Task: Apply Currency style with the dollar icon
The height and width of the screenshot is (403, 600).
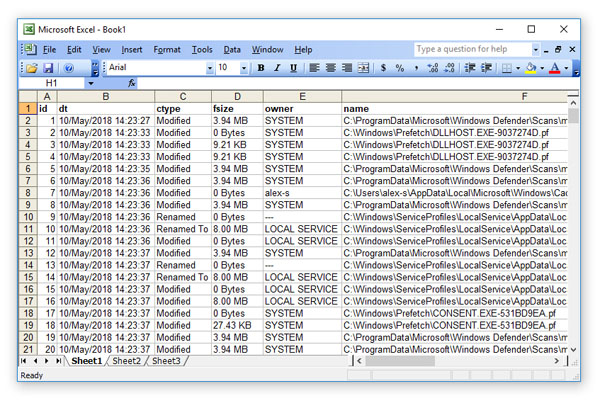Action: click(383, 68)
